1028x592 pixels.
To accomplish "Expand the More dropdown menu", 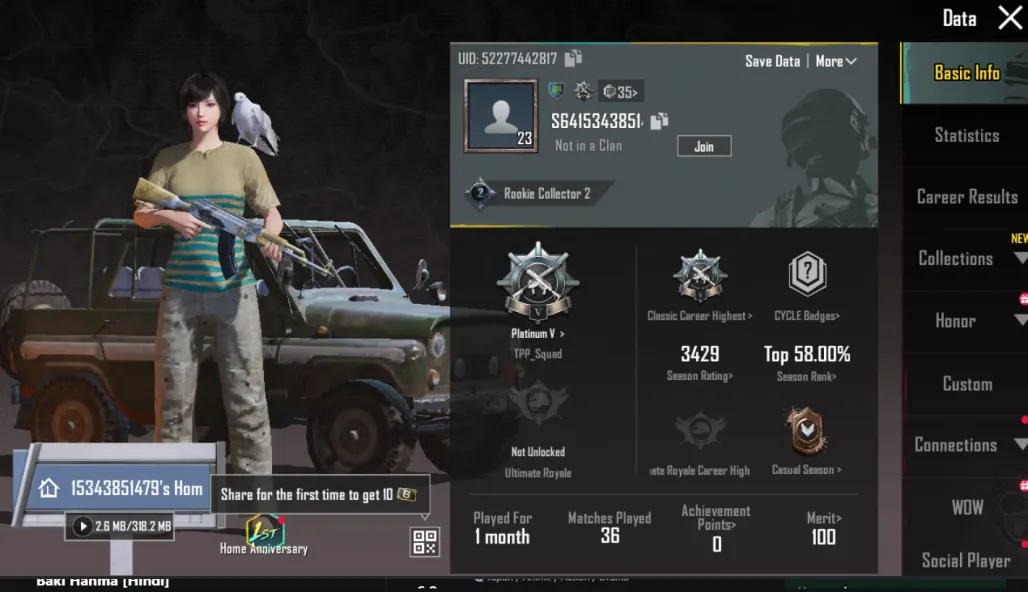I will pyautogui.click(x=836, y=61).
